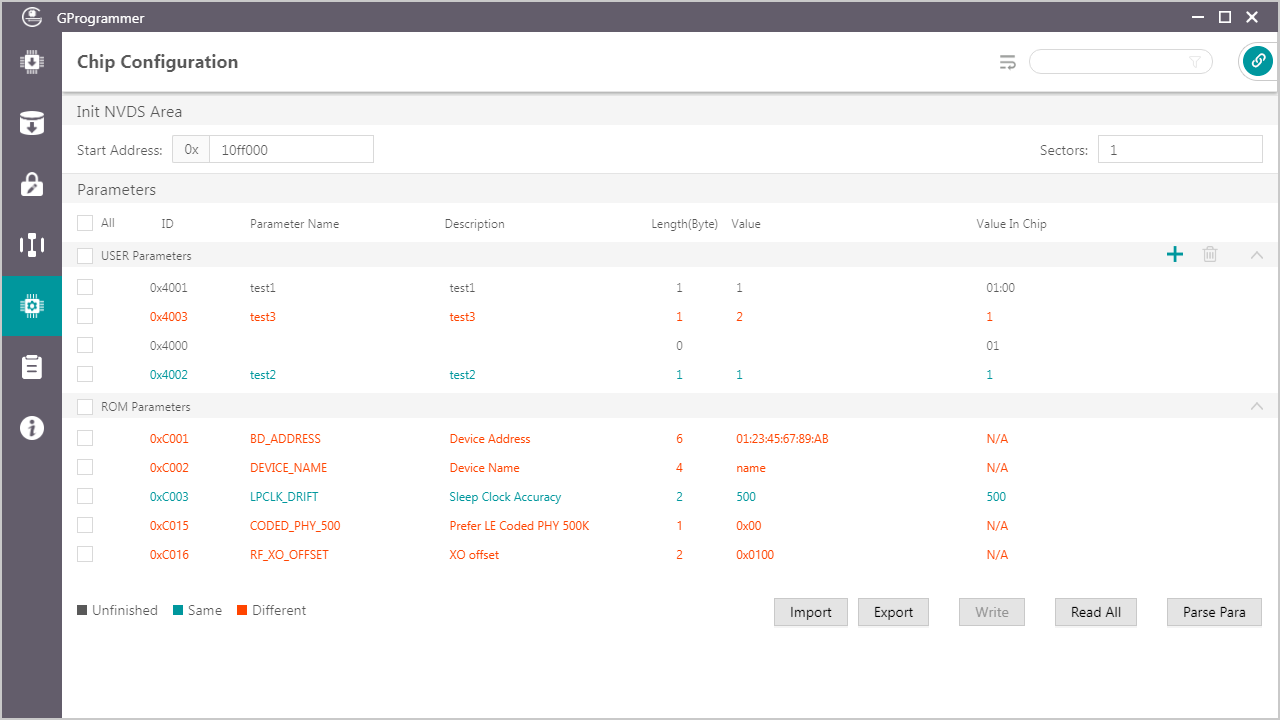This screenshot has height=720, width=1280.
Task: Click the clipboard log icon in sidebar
Action: click(x=31, y=367)
